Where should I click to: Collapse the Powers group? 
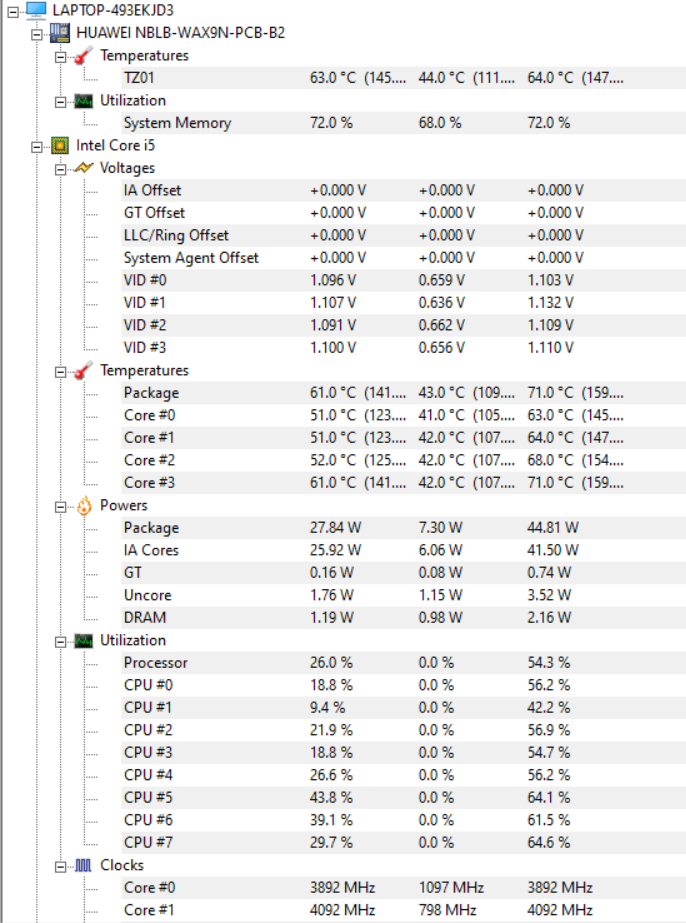tap(60, 507)
